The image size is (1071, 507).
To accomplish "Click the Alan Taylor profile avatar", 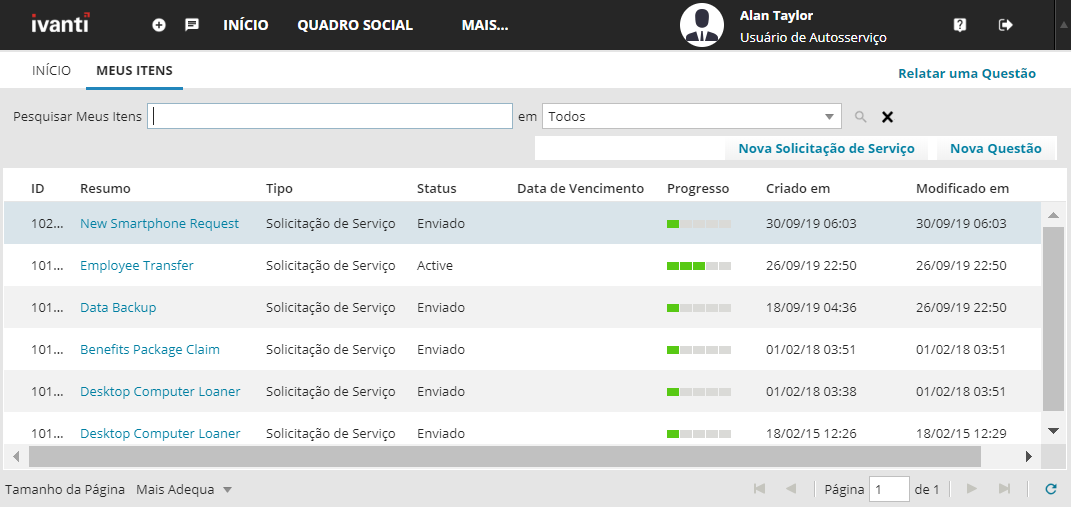I will pyautogui.click(x=702, y=25).
